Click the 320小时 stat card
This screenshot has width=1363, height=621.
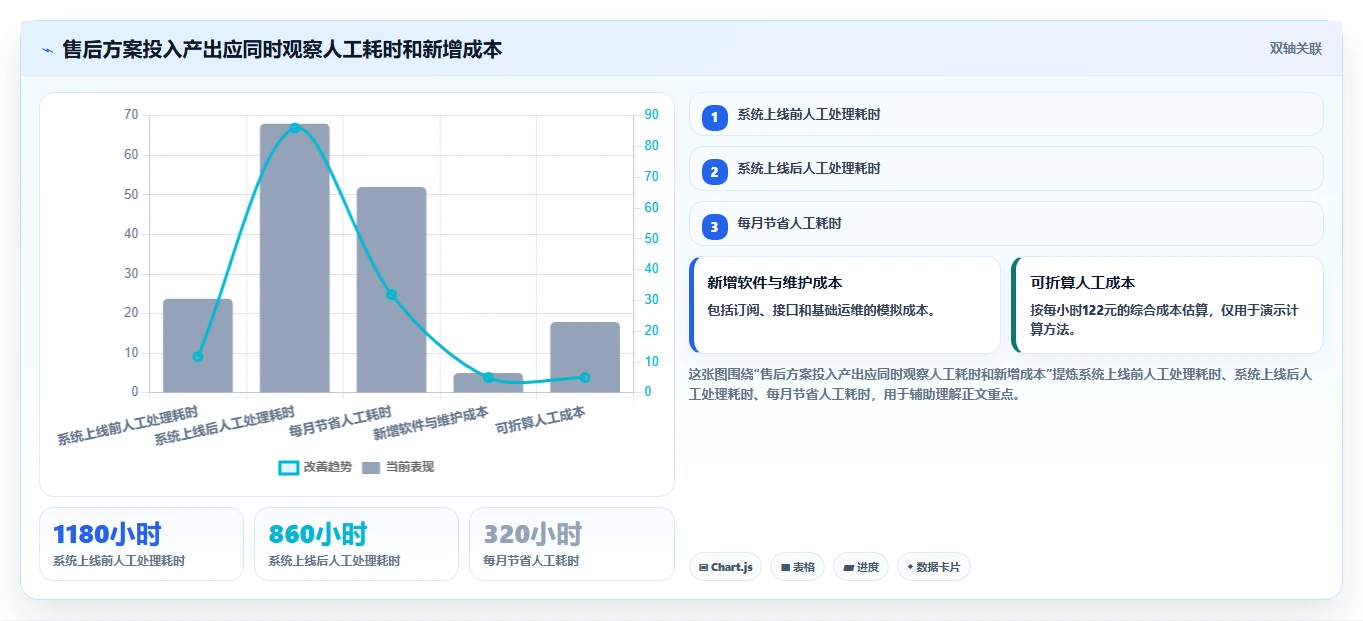(x=571, y=544)
